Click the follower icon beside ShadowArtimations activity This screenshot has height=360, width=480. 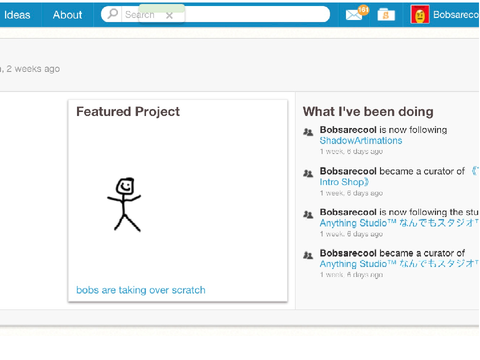pyautogui.click(x=308, y=132)
